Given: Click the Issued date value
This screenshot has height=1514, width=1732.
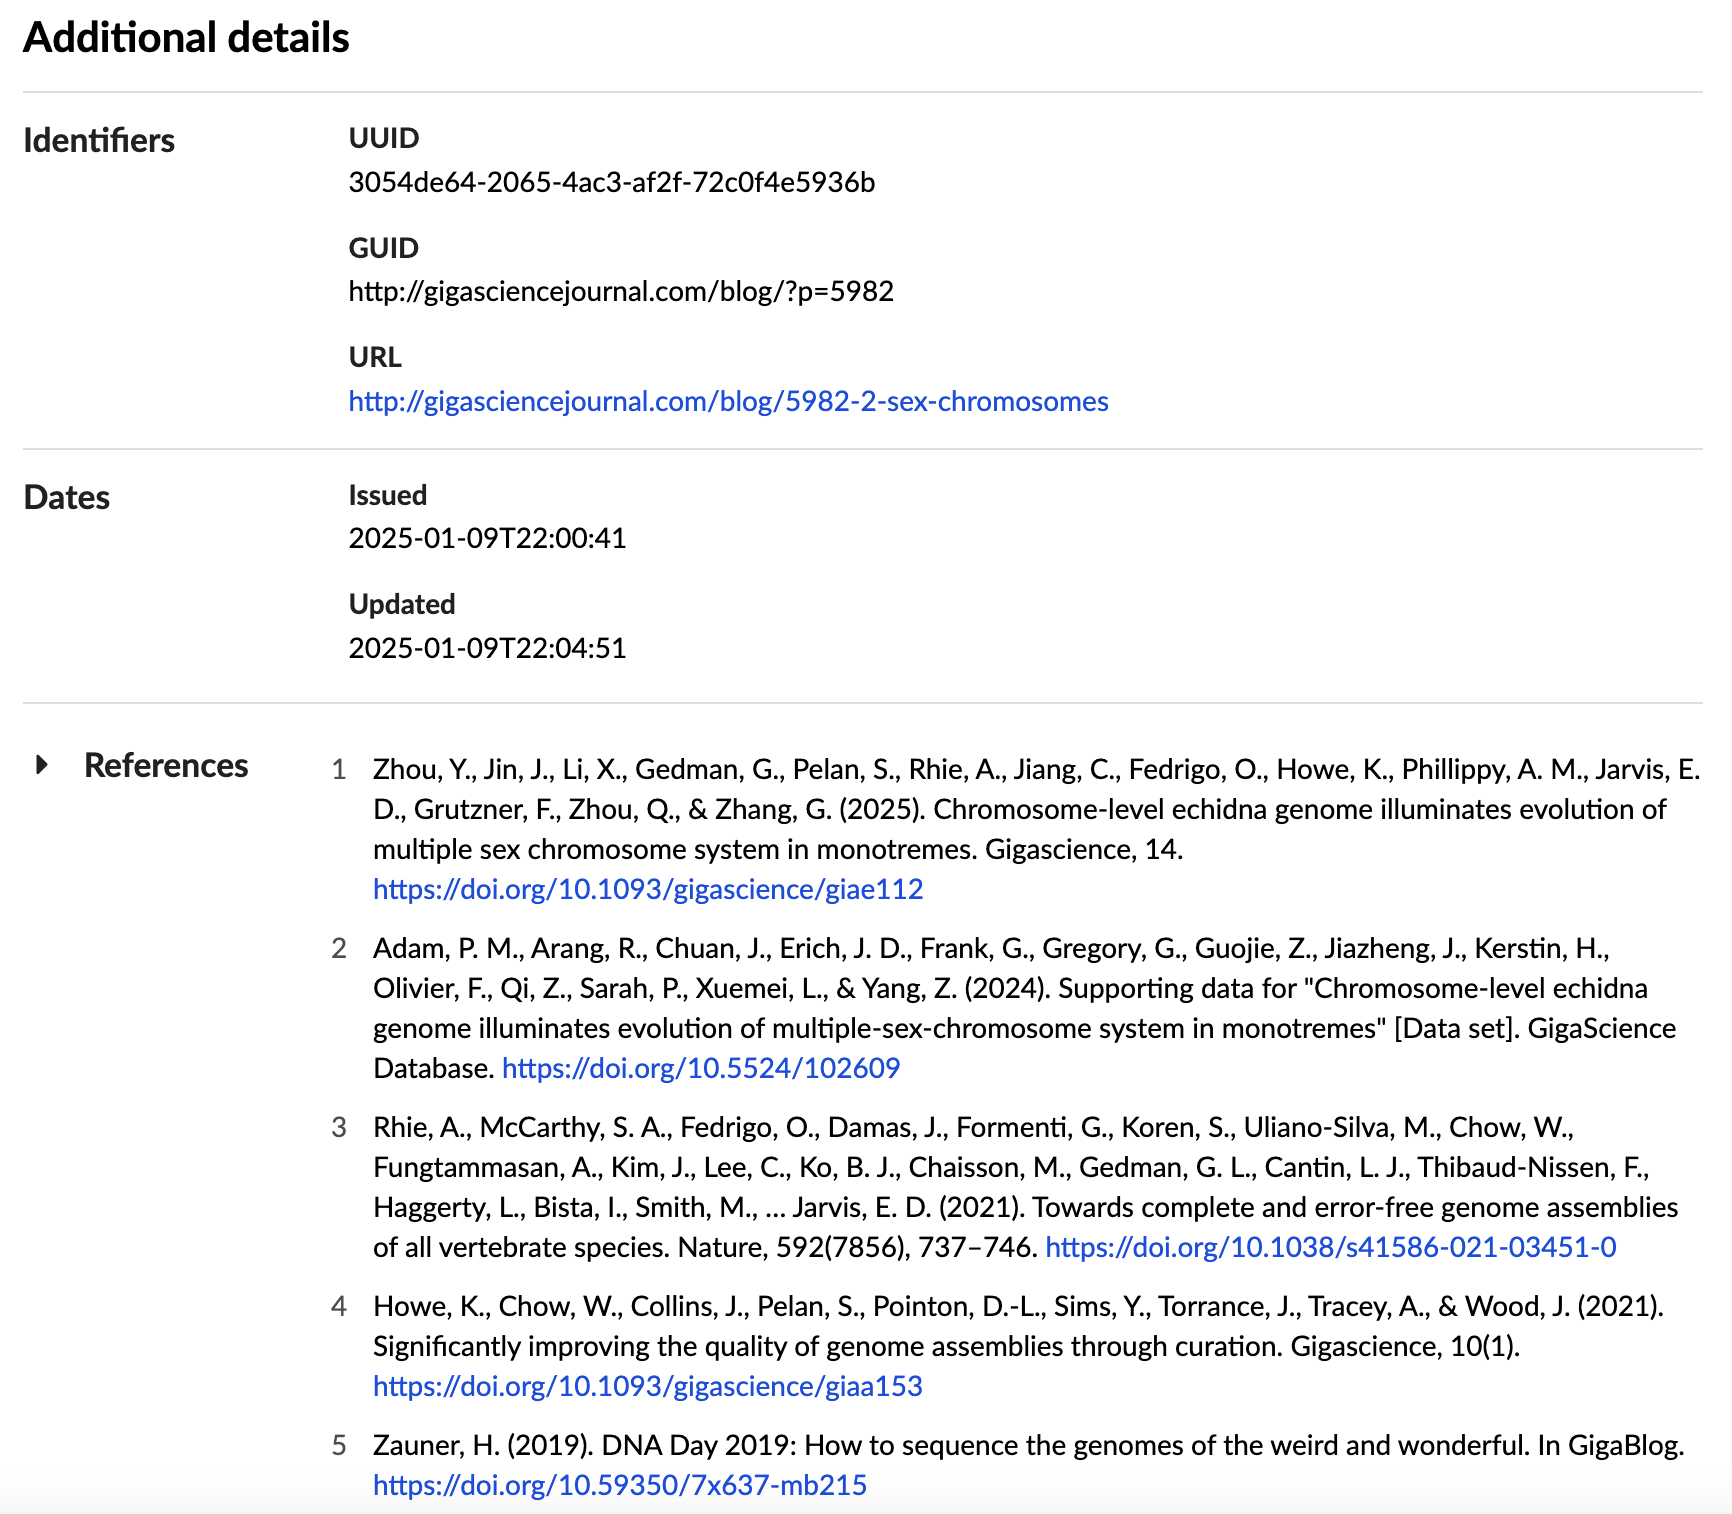Looking at the screenshot, I should click(x=487, y=538).
